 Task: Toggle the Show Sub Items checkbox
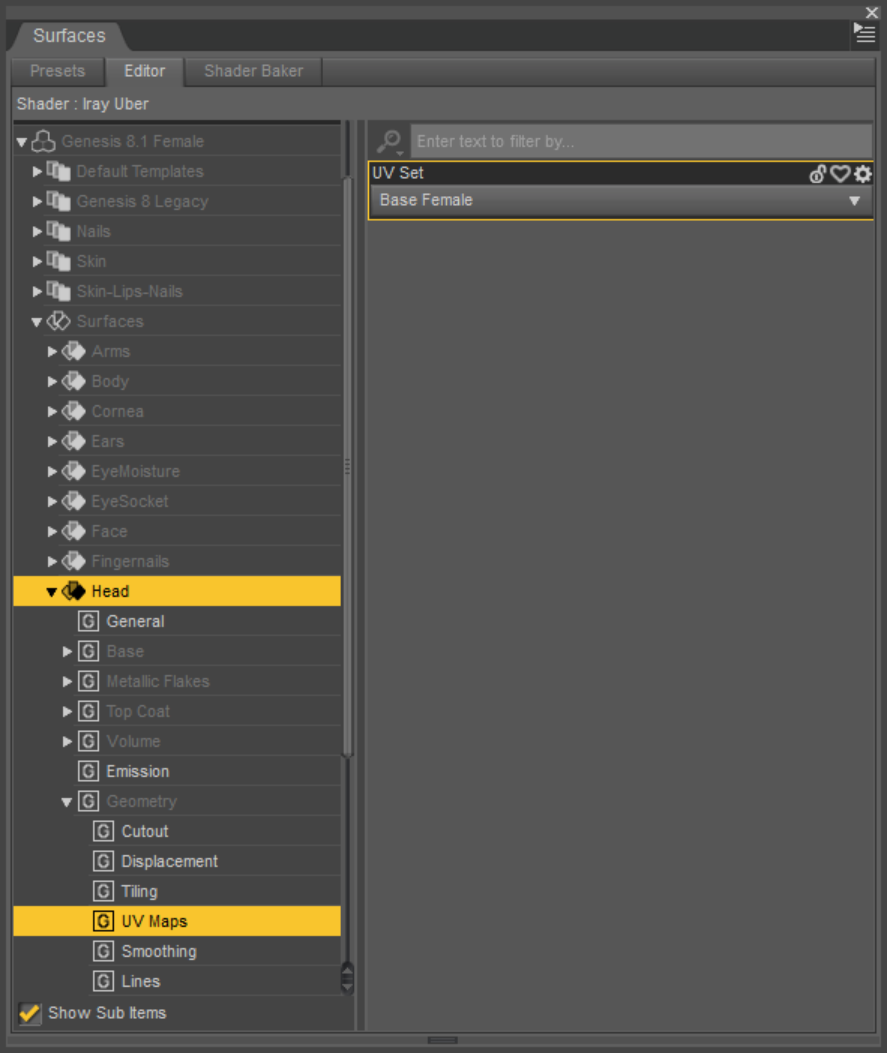pos(29,1013)
